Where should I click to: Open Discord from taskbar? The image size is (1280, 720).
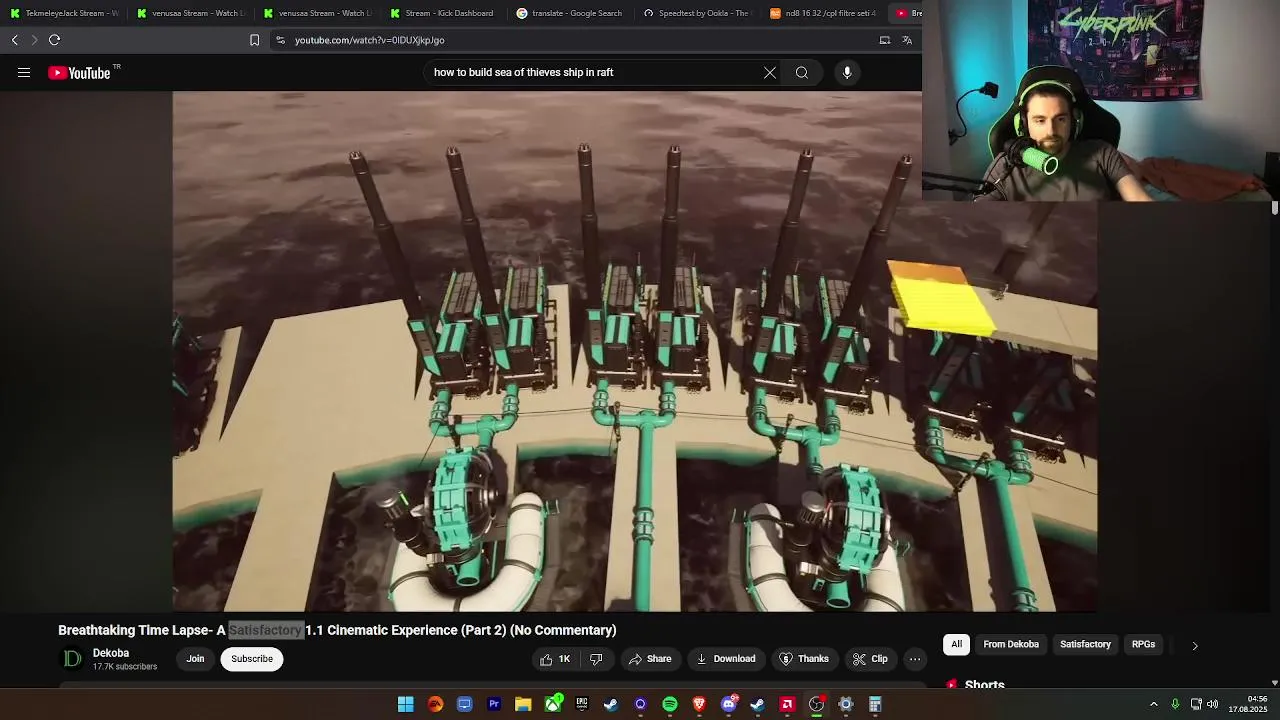729,704
